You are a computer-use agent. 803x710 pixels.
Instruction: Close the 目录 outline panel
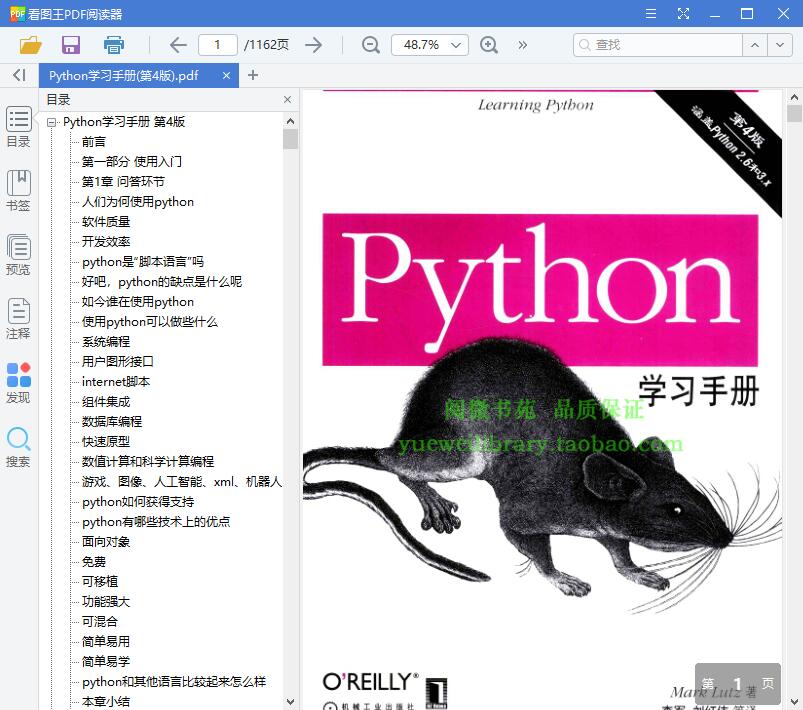(287, 99)
